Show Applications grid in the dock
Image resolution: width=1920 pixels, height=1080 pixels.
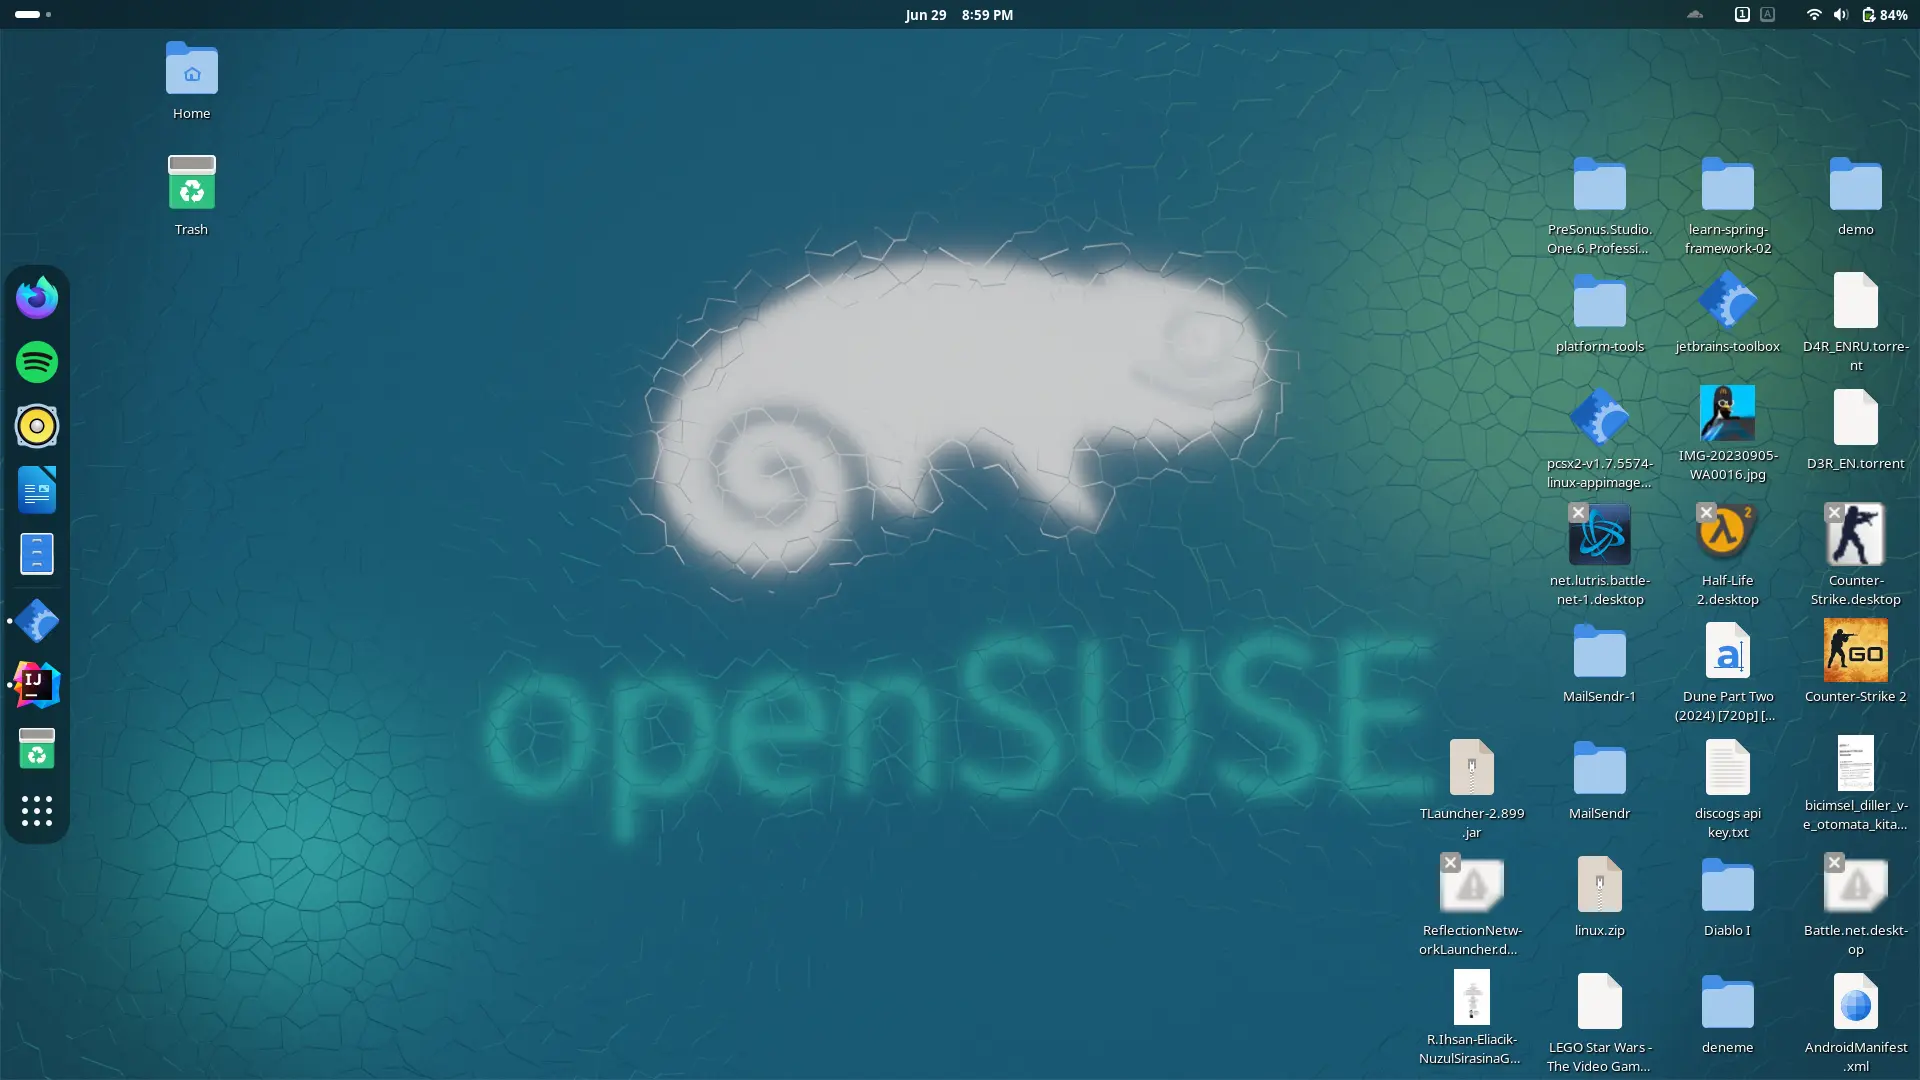pos(37,811)
